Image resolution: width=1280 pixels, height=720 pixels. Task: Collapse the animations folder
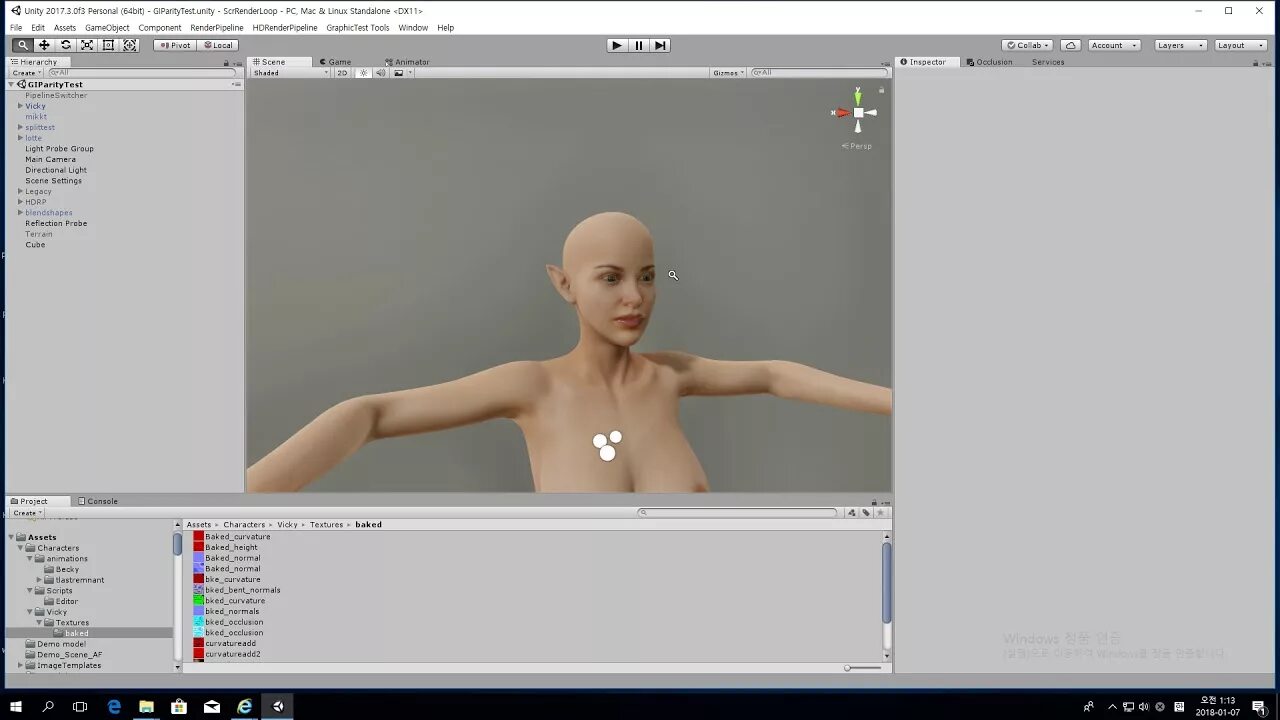tap(30, 558)
